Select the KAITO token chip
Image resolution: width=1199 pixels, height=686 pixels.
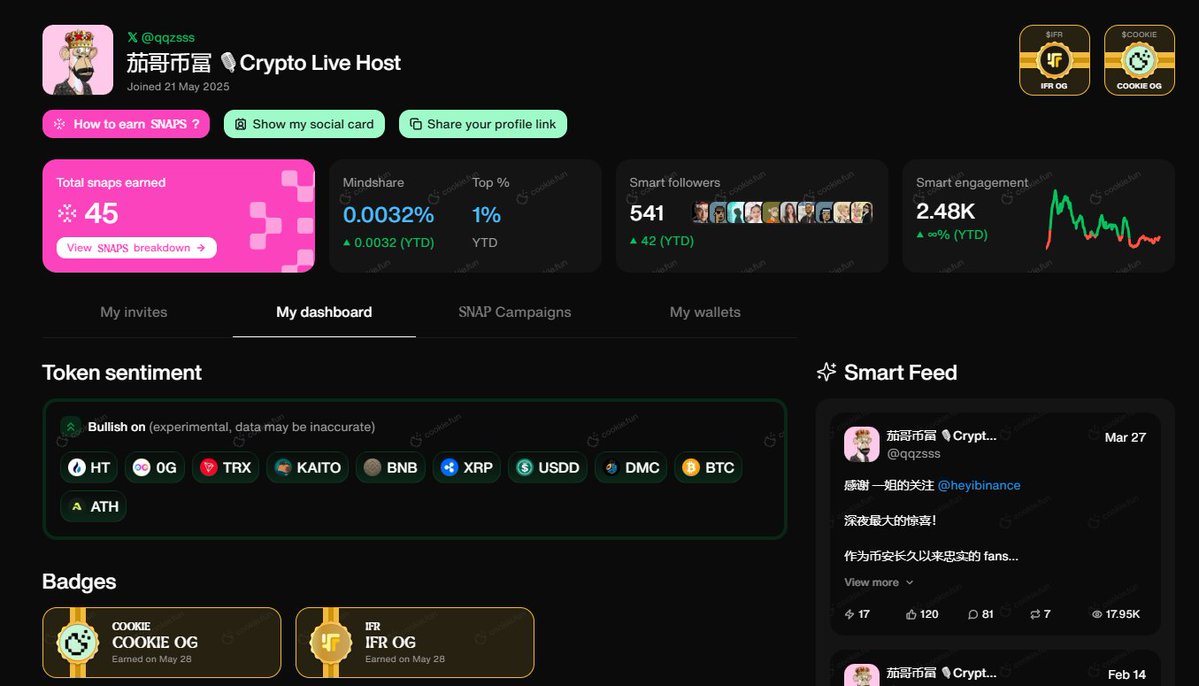pyautogui.click(x=308, y=467)
